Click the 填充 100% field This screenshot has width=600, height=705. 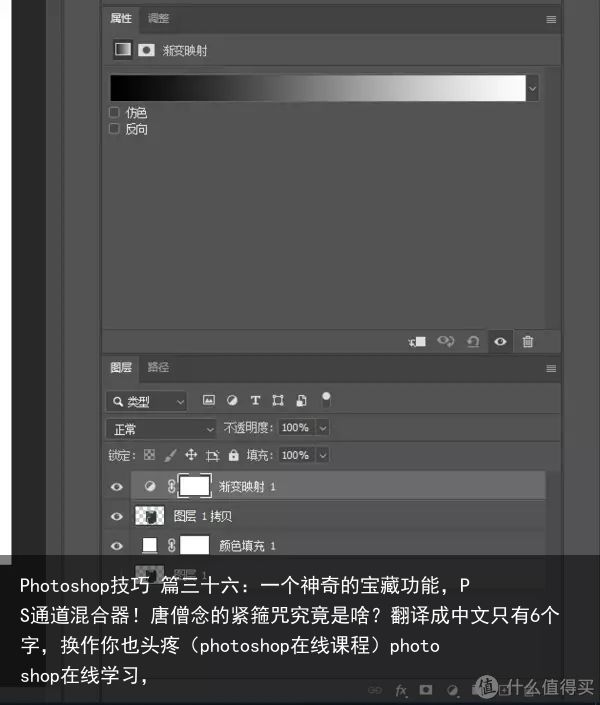[x=296, y=455]
